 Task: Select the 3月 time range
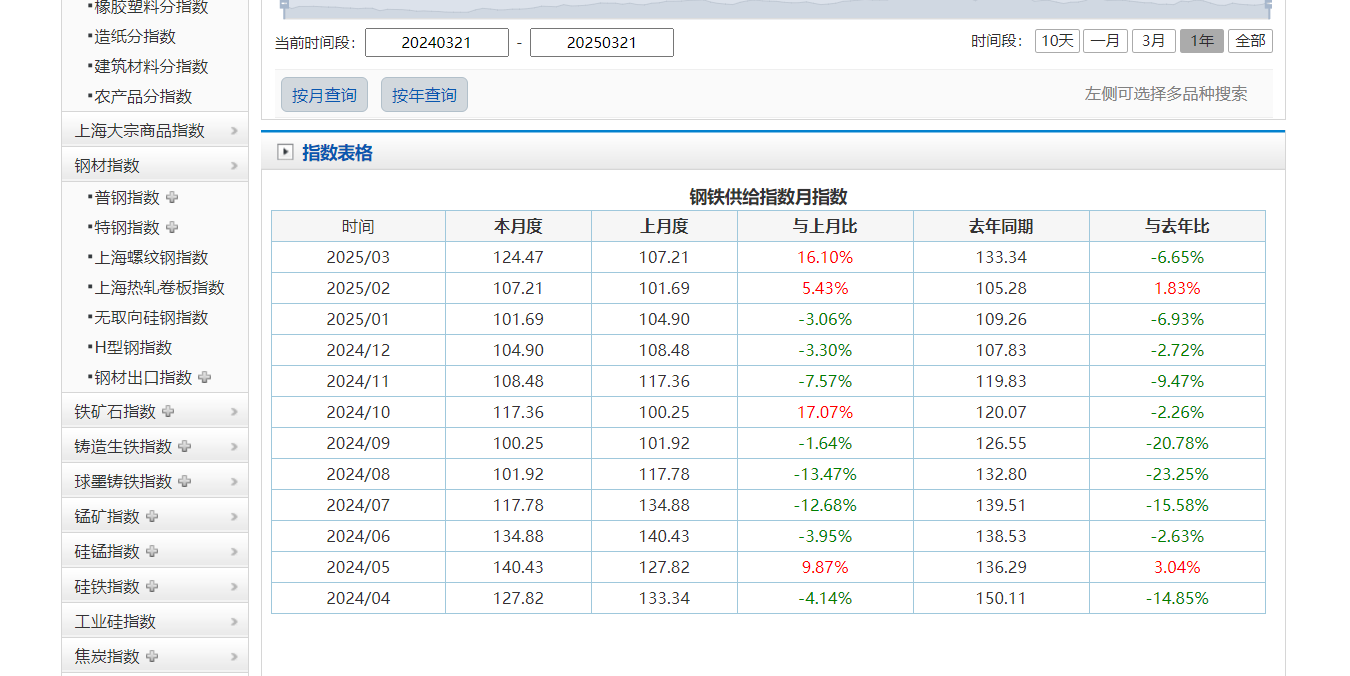(1154, 41)
